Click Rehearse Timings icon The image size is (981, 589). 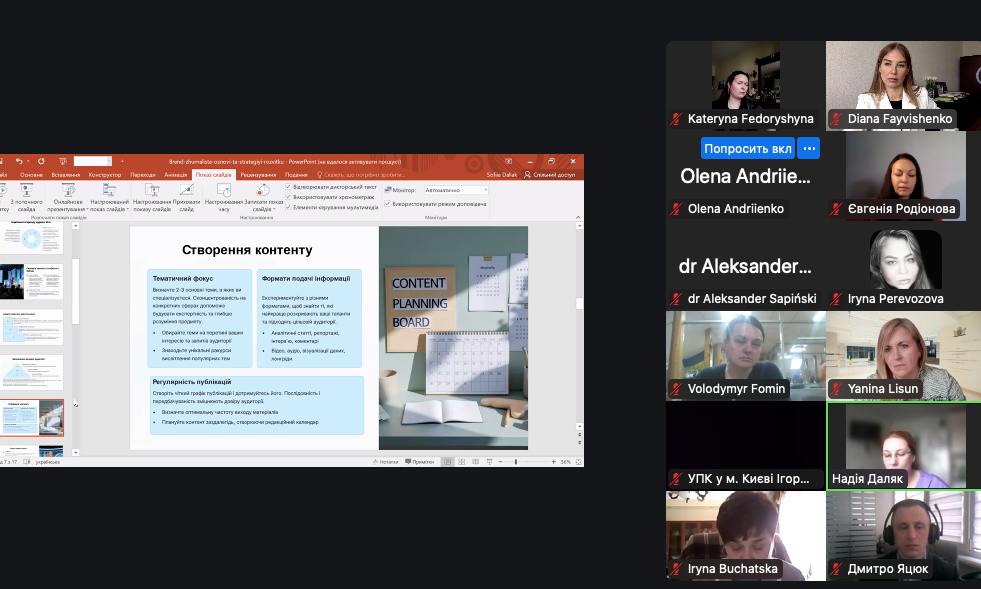[224, 190]
